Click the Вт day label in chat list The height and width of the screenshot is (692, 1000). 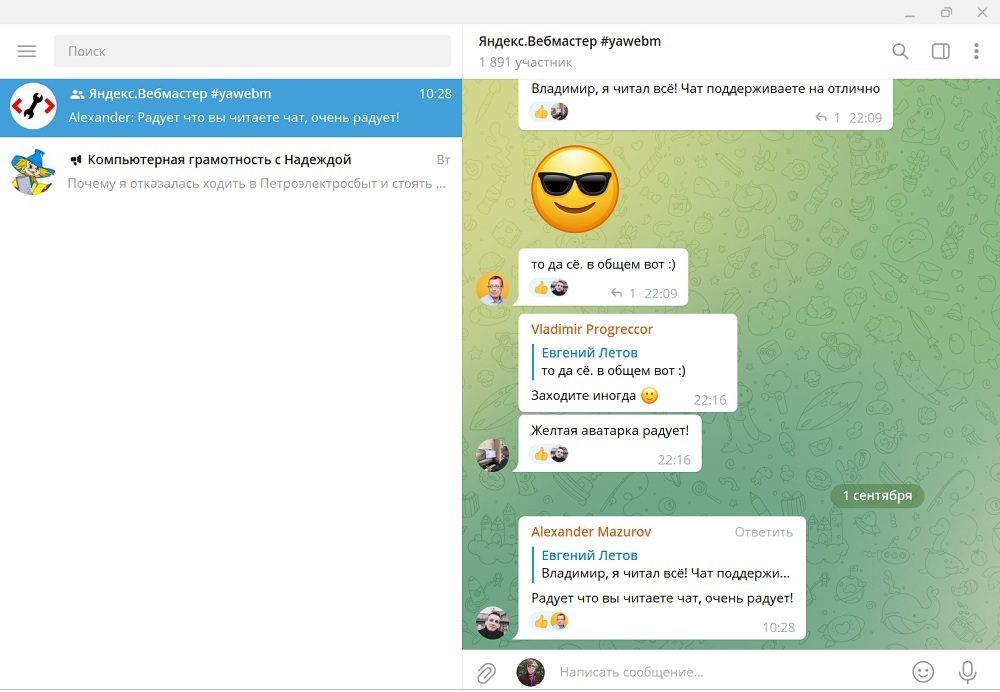coord(443,160)
